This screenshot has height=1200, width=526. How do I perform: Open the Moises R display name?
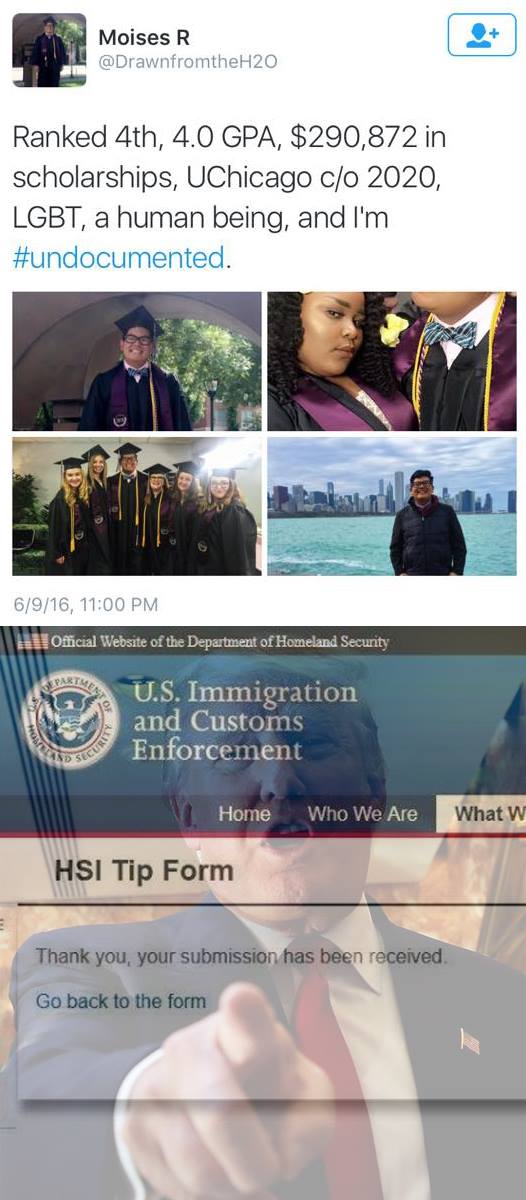142,37
